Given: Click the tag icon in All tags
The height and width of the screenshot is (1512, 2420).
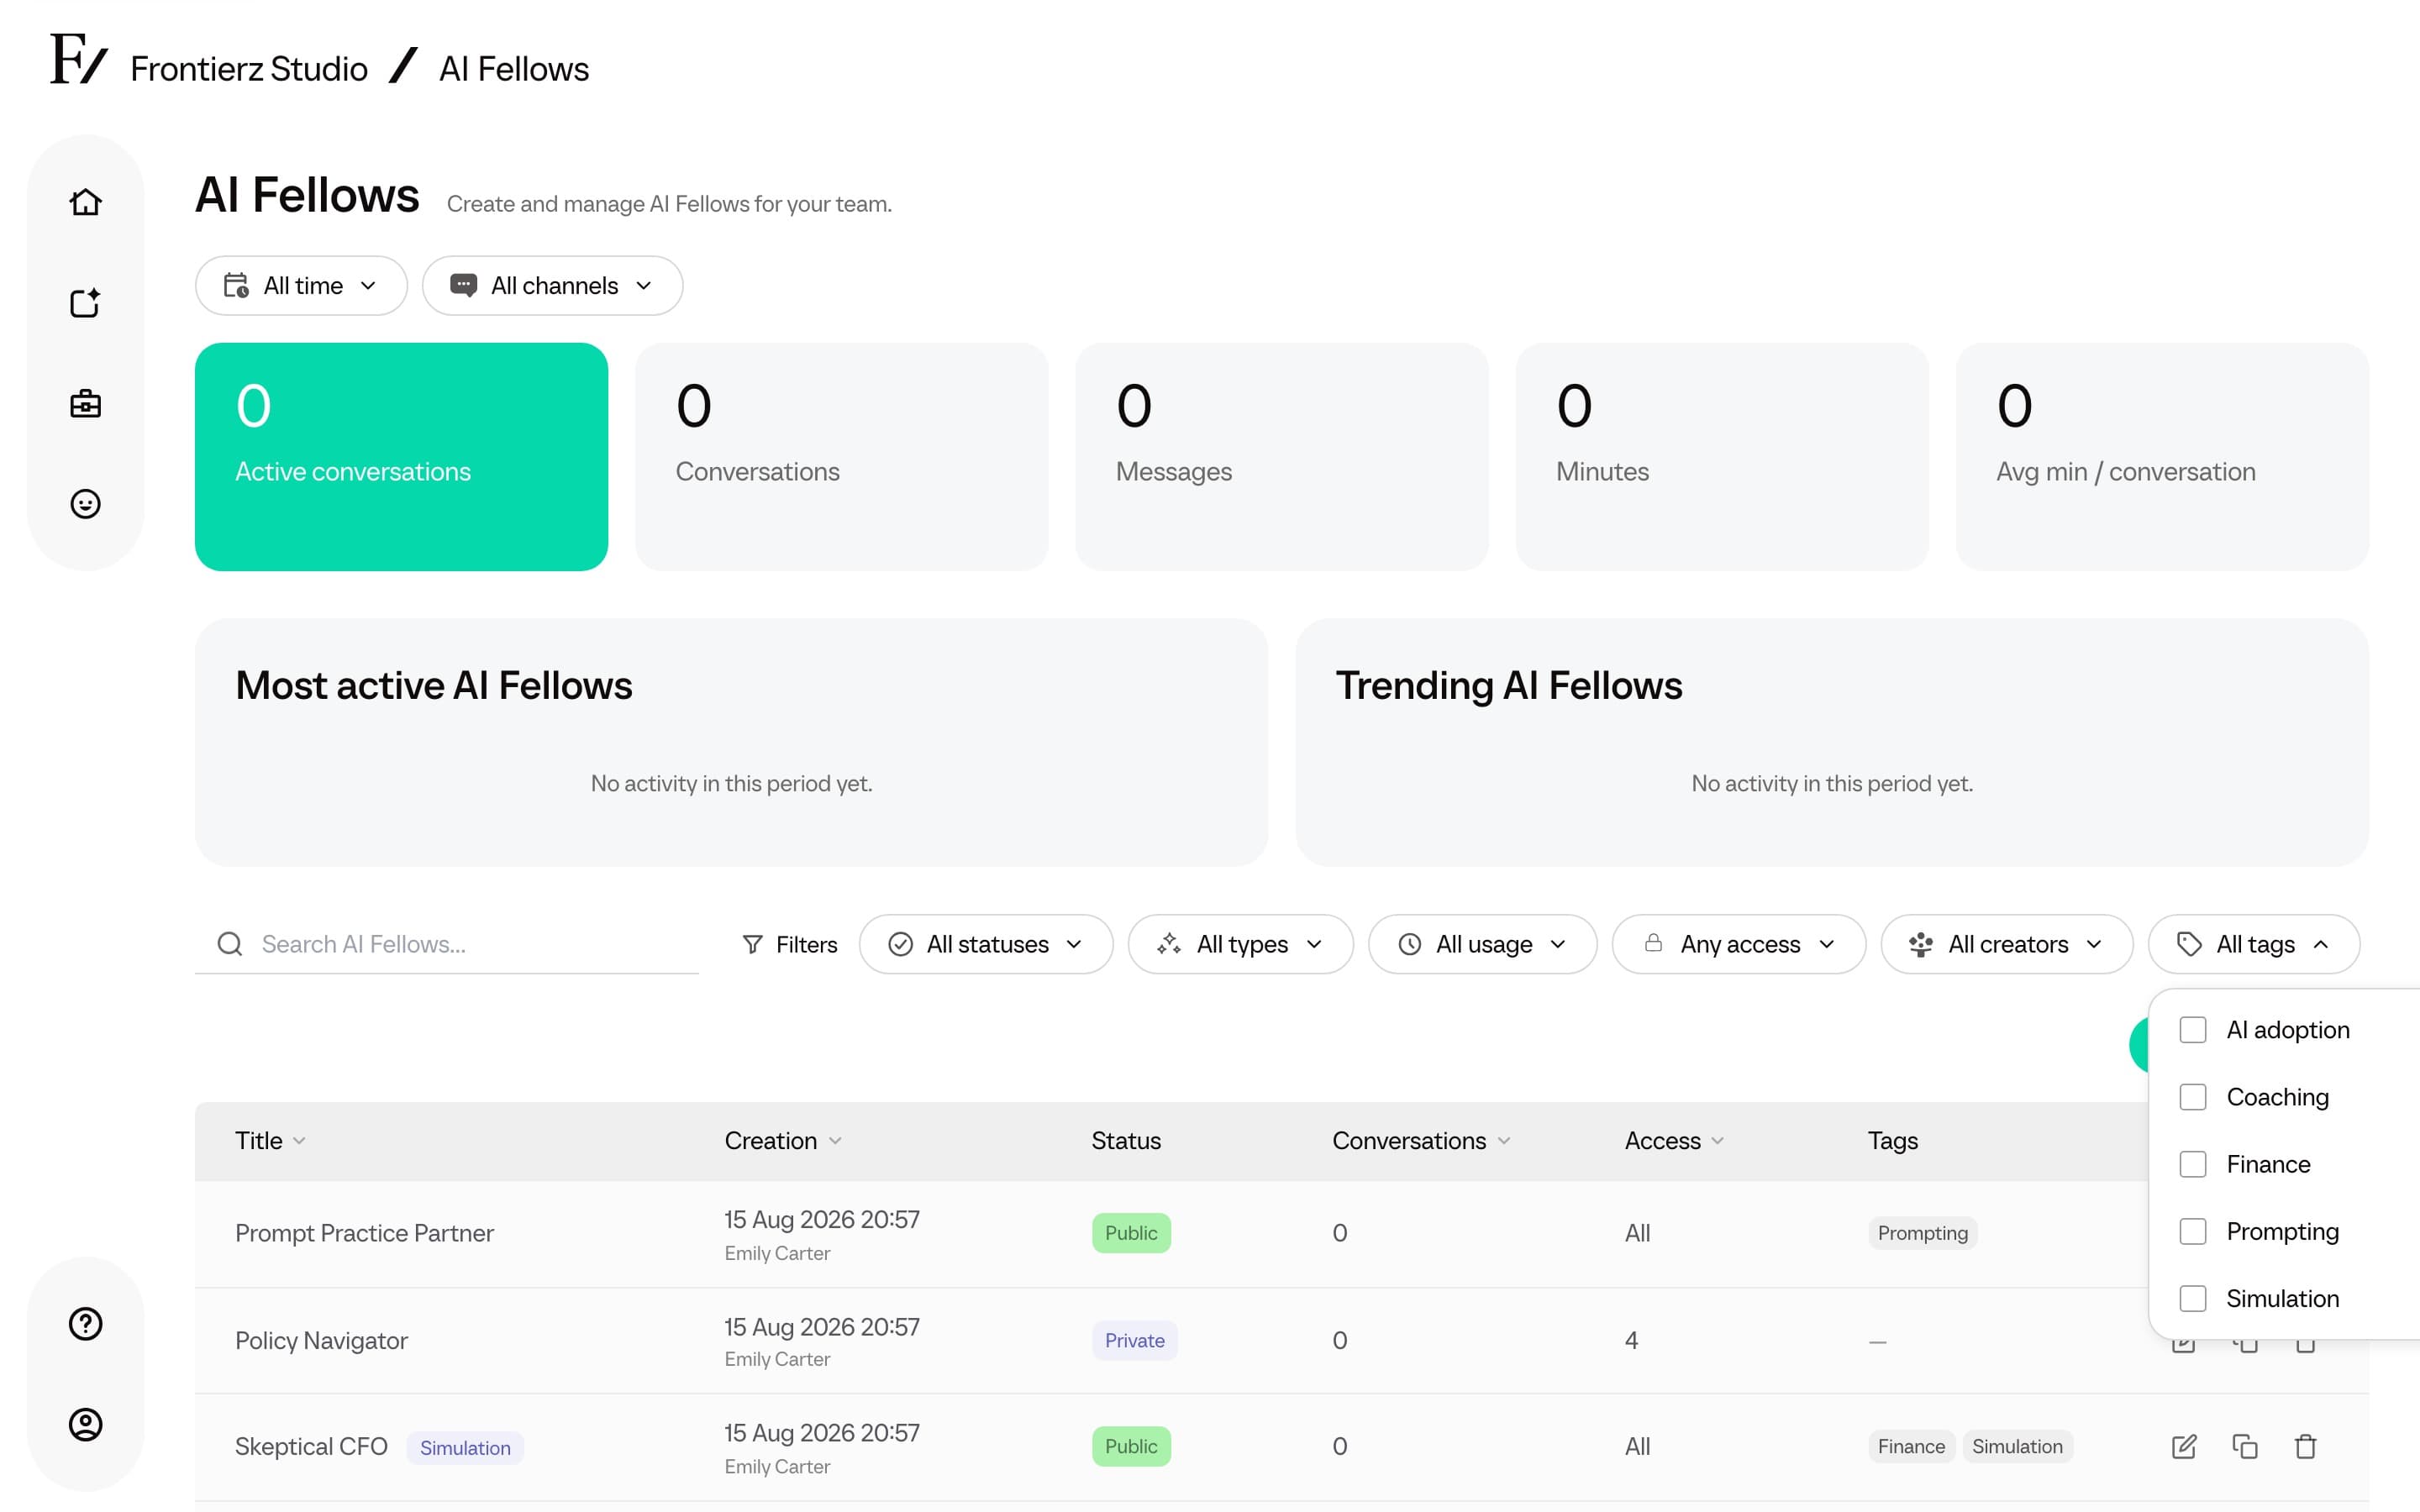Looking at the screenshot, I should pyautogui.click(x=2189, y=944).
